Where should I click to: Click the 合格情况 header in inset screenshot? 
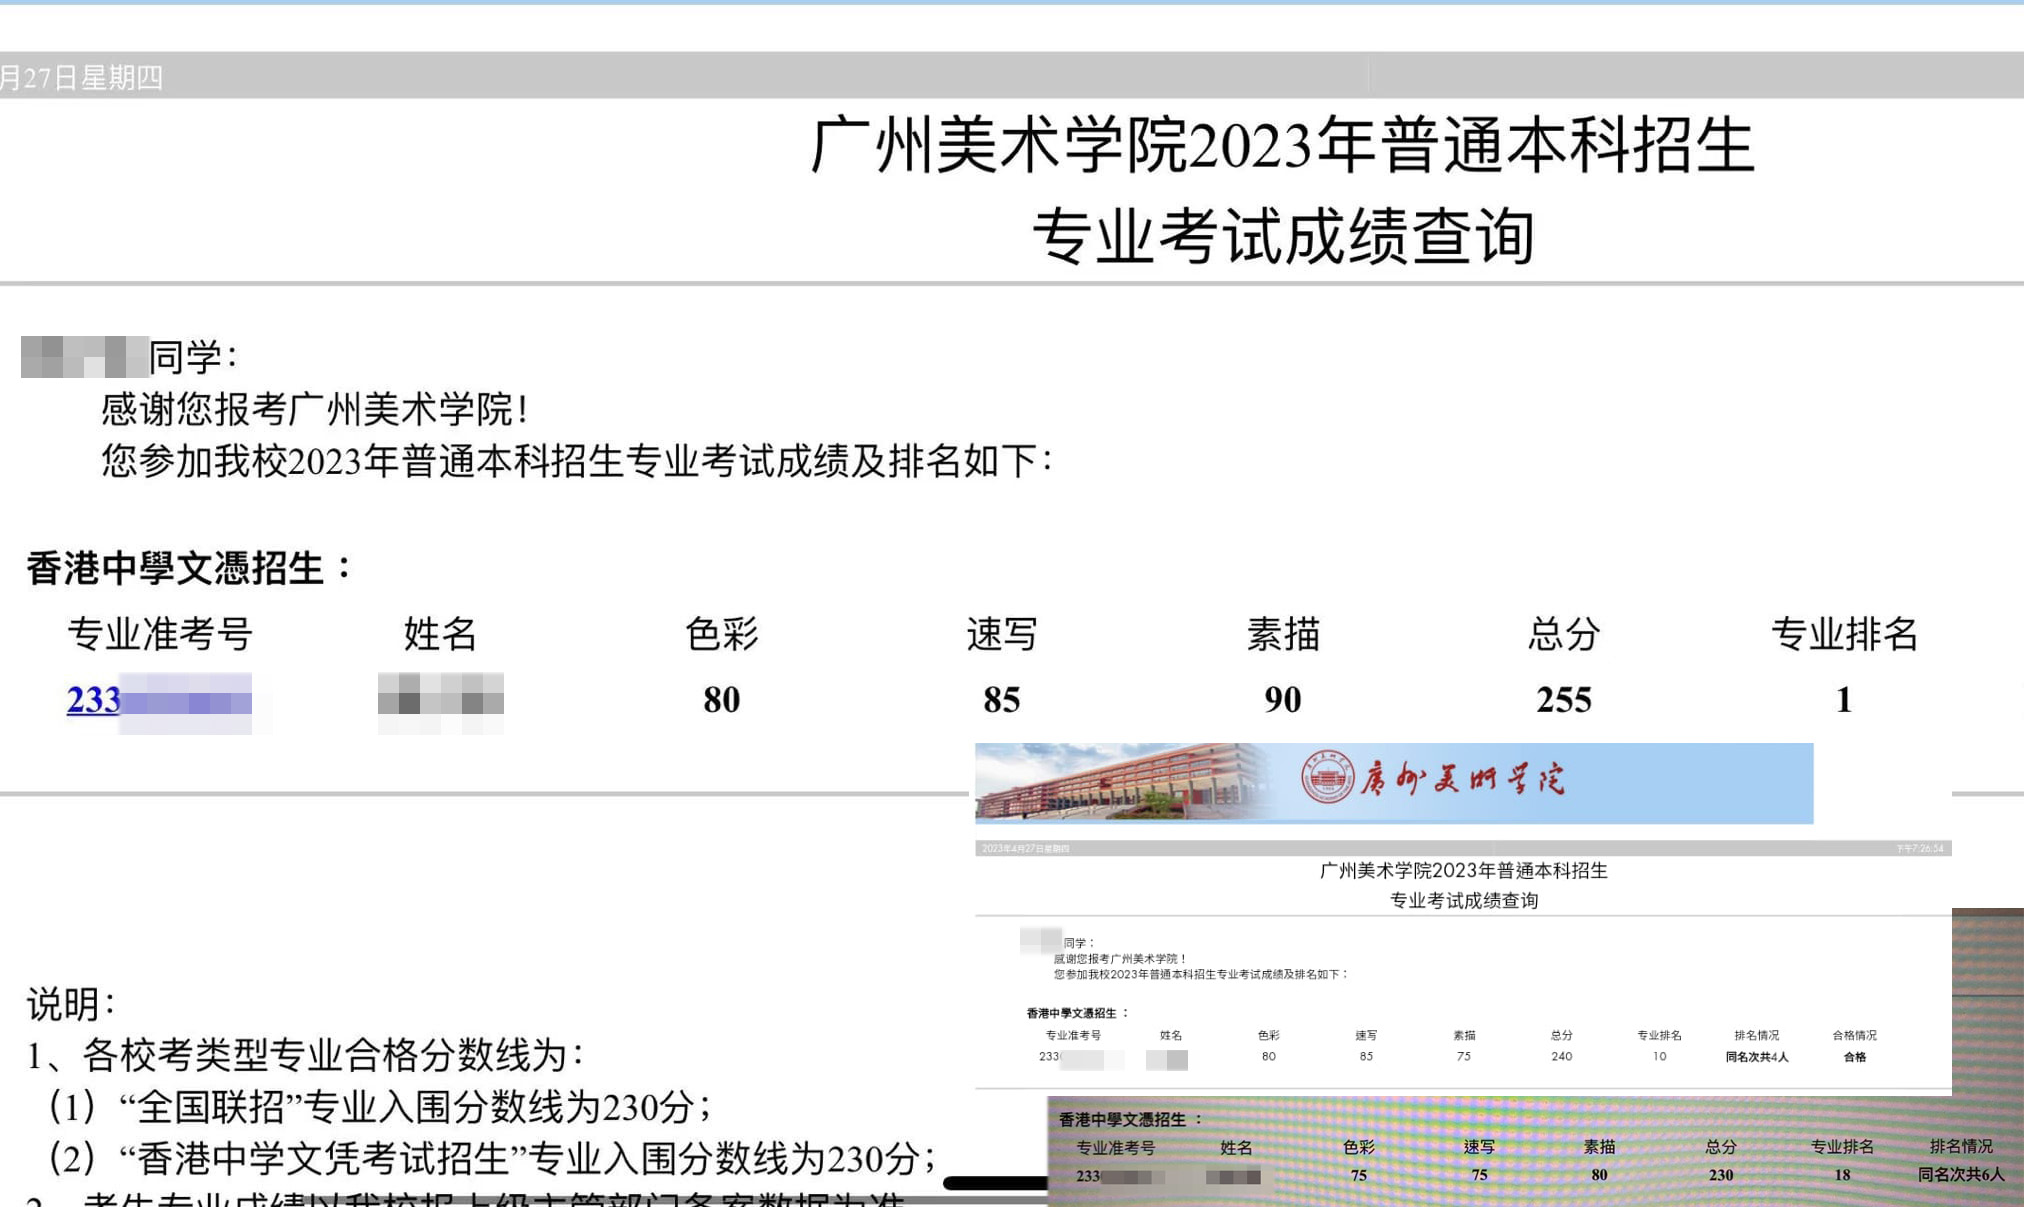(1855, 1035)
